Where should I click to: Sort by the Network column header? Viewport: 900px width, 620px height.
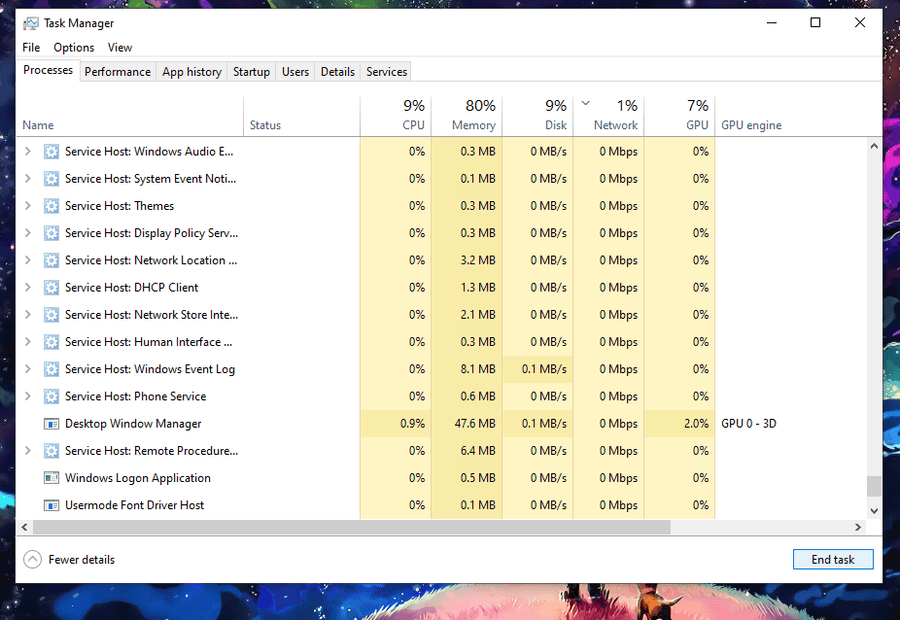(608, 117)
